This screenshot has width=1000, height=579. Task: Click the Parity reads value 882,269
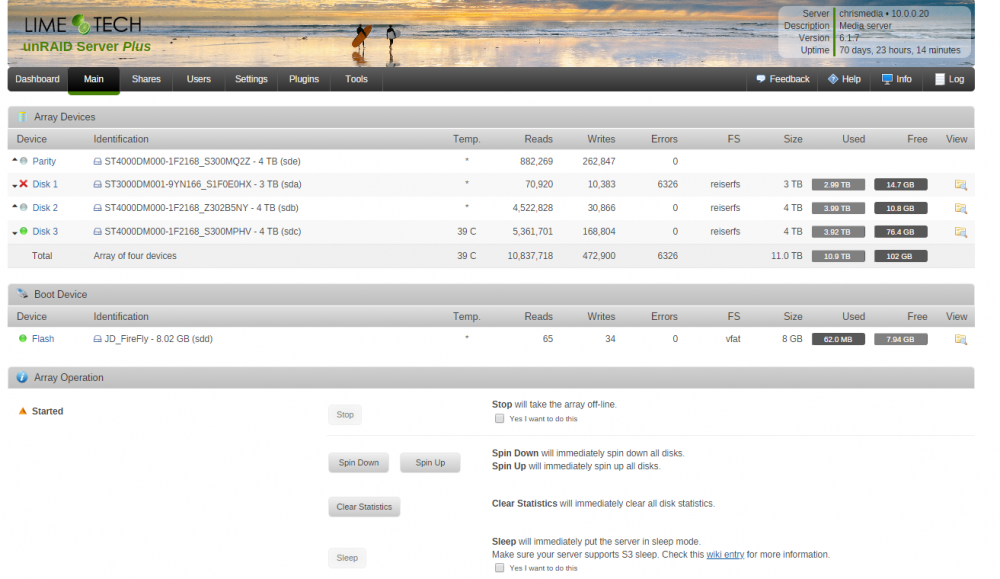click(536, 161)
